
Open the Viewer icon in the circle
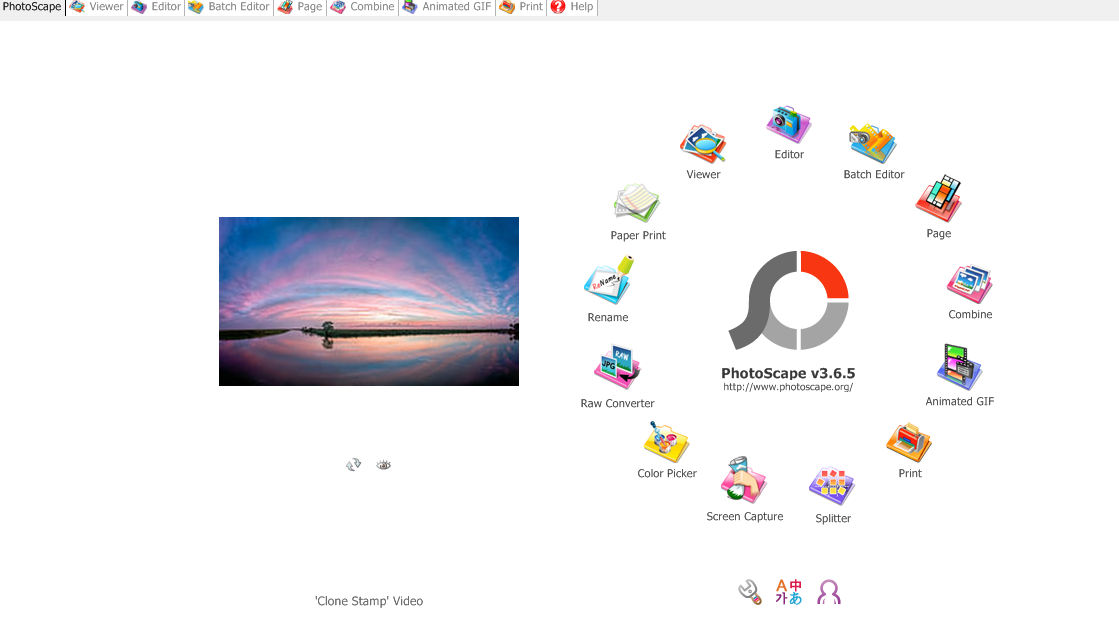pos(703,144)
